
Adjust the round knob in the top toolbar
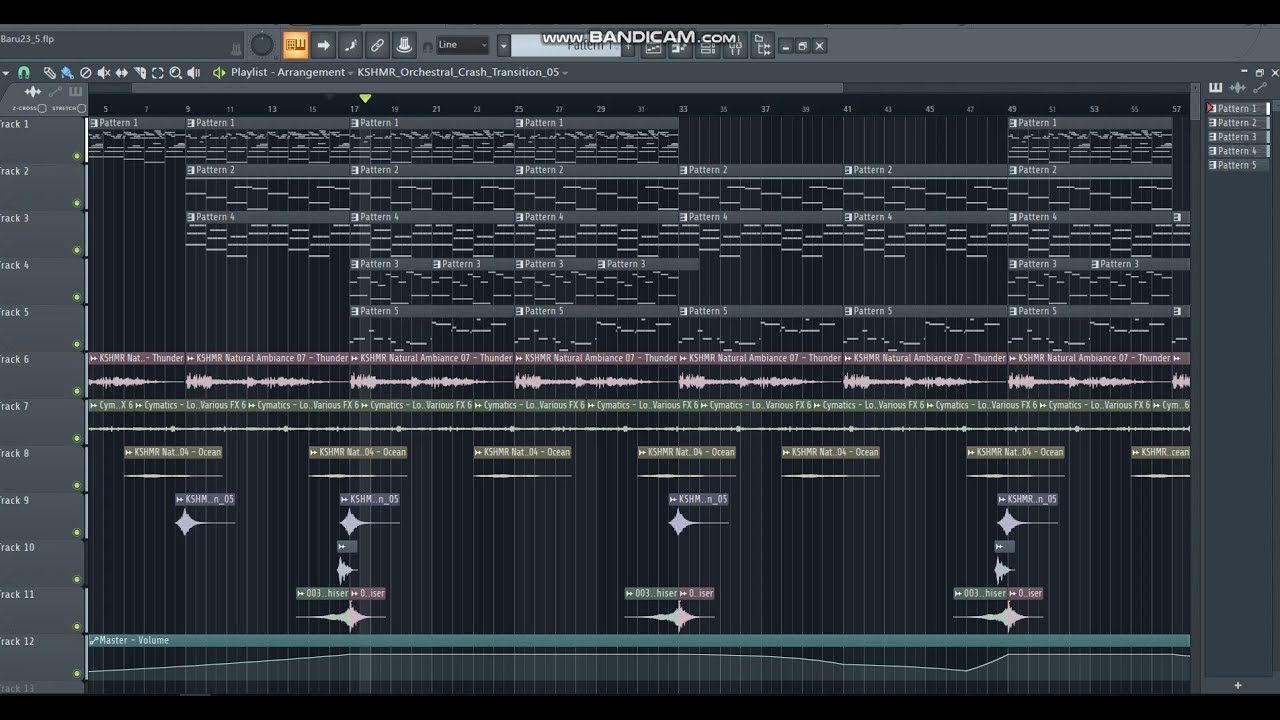point(262,44)
